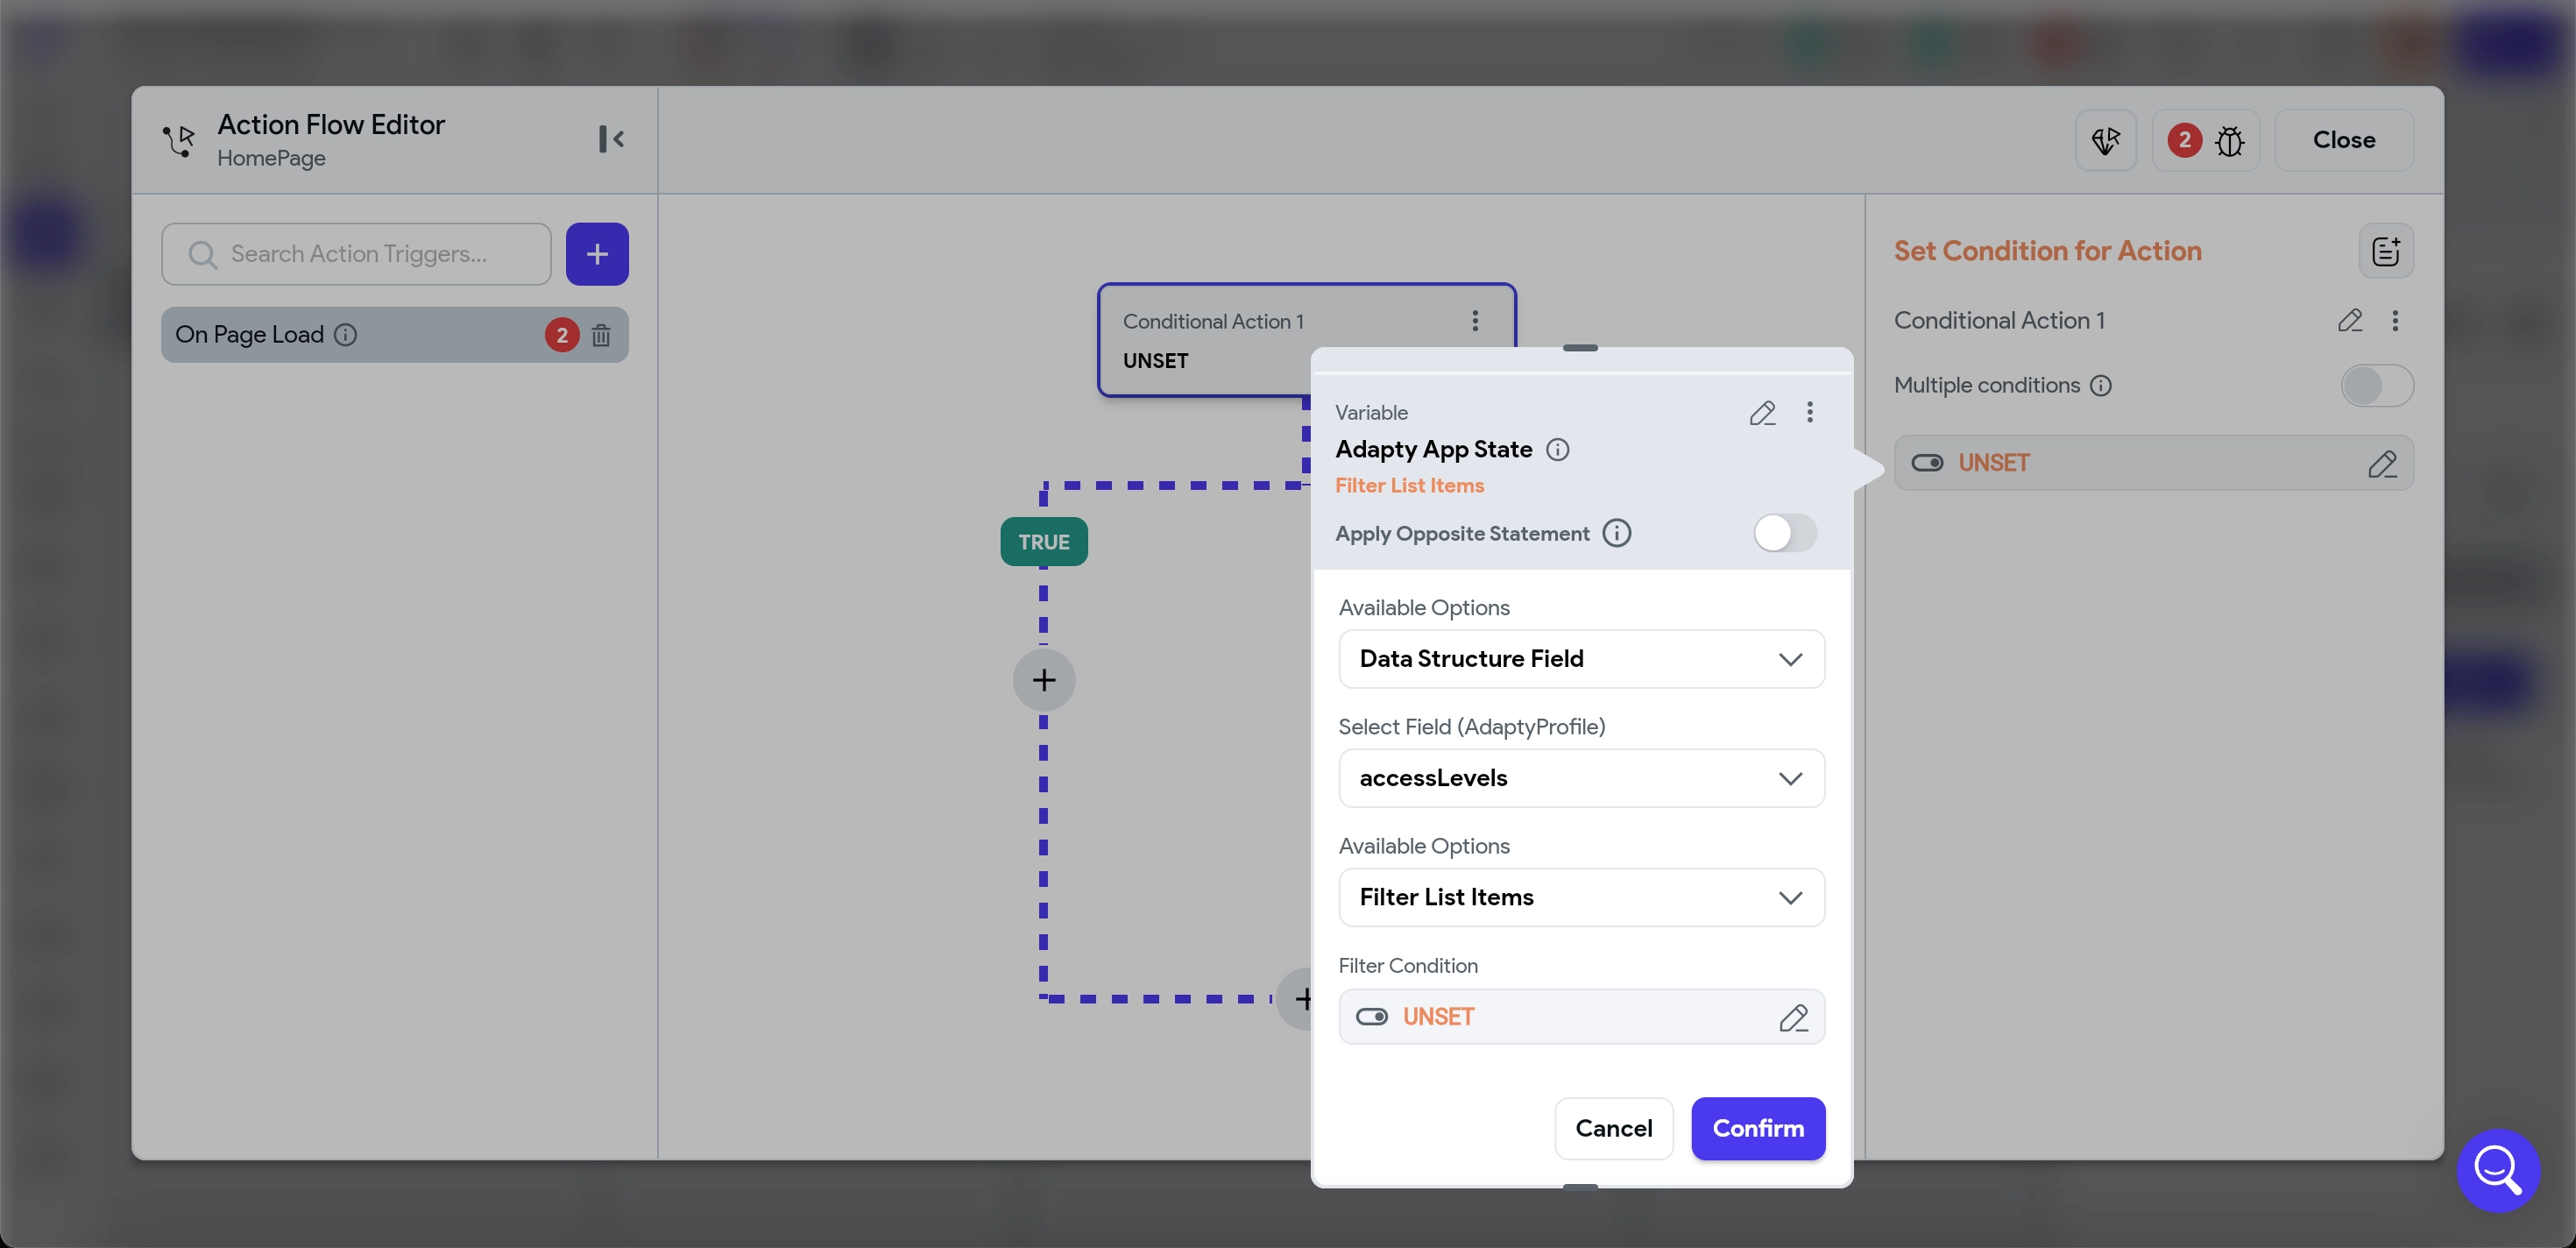Viewport: 2576px width, 1248px height.
Task: Select the On Page Load trigger item
Action: (x=250, y=335)
